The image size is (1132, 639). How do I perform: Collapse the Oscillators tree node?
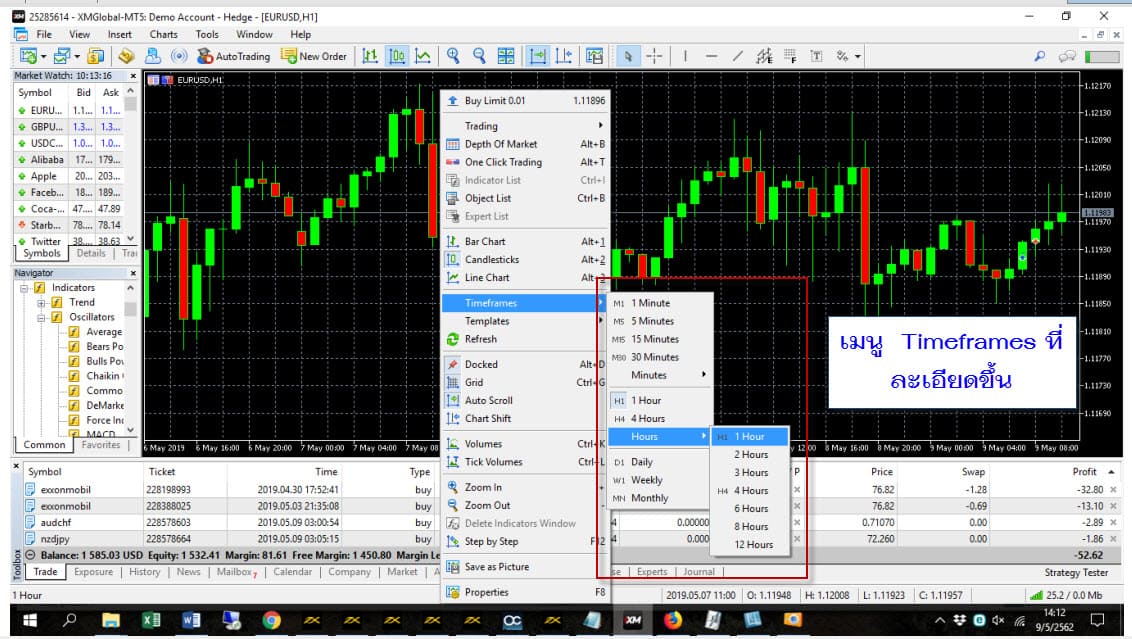42,317
